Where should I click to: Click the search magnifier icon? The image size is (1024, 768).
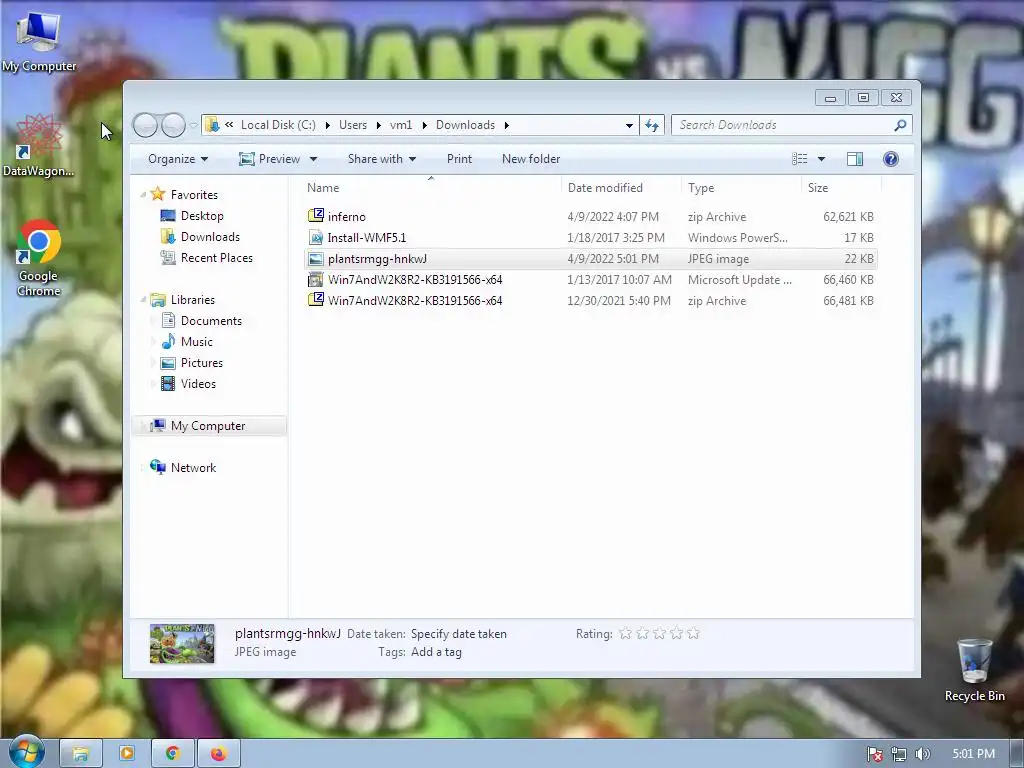click(x=901, y=125)
